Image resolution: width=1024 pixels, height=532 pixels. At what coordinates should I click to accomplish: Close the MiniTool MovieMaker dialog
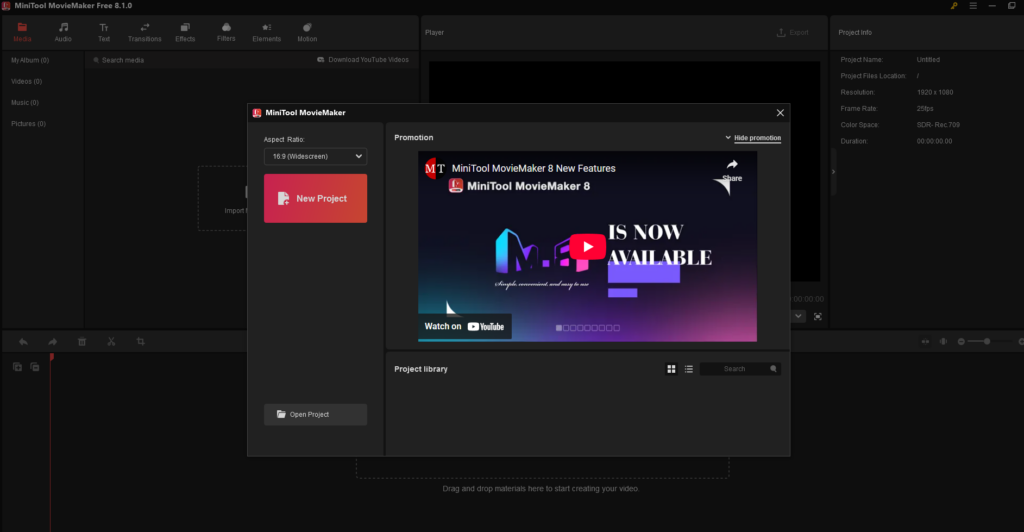pos(780,113)
